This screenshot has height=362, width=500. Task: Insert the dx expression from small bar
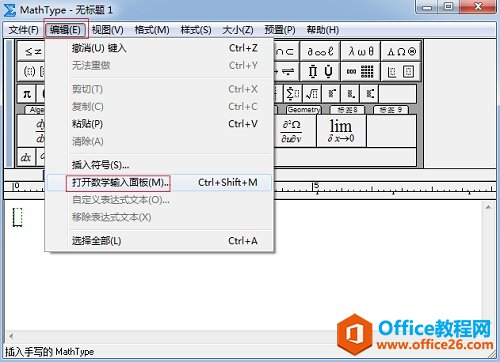tap(26, 157)
